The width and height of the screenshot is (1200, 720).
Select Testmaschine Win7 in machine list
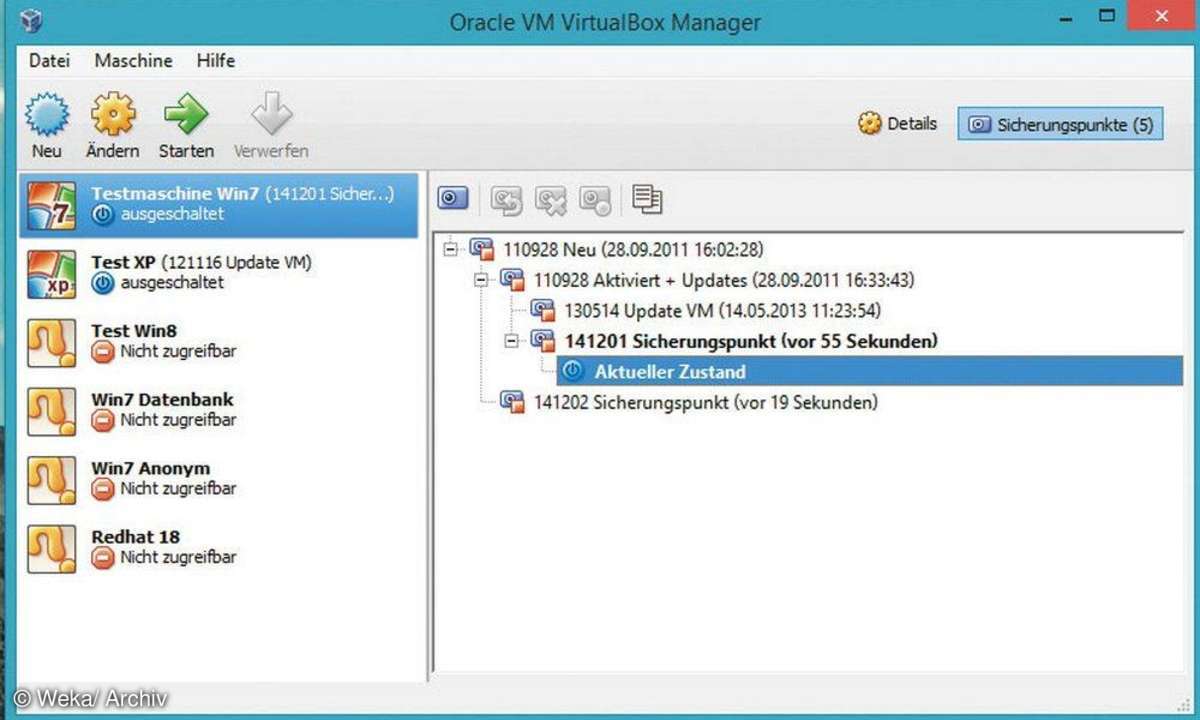pyautogui.click(x=219, y=204)
